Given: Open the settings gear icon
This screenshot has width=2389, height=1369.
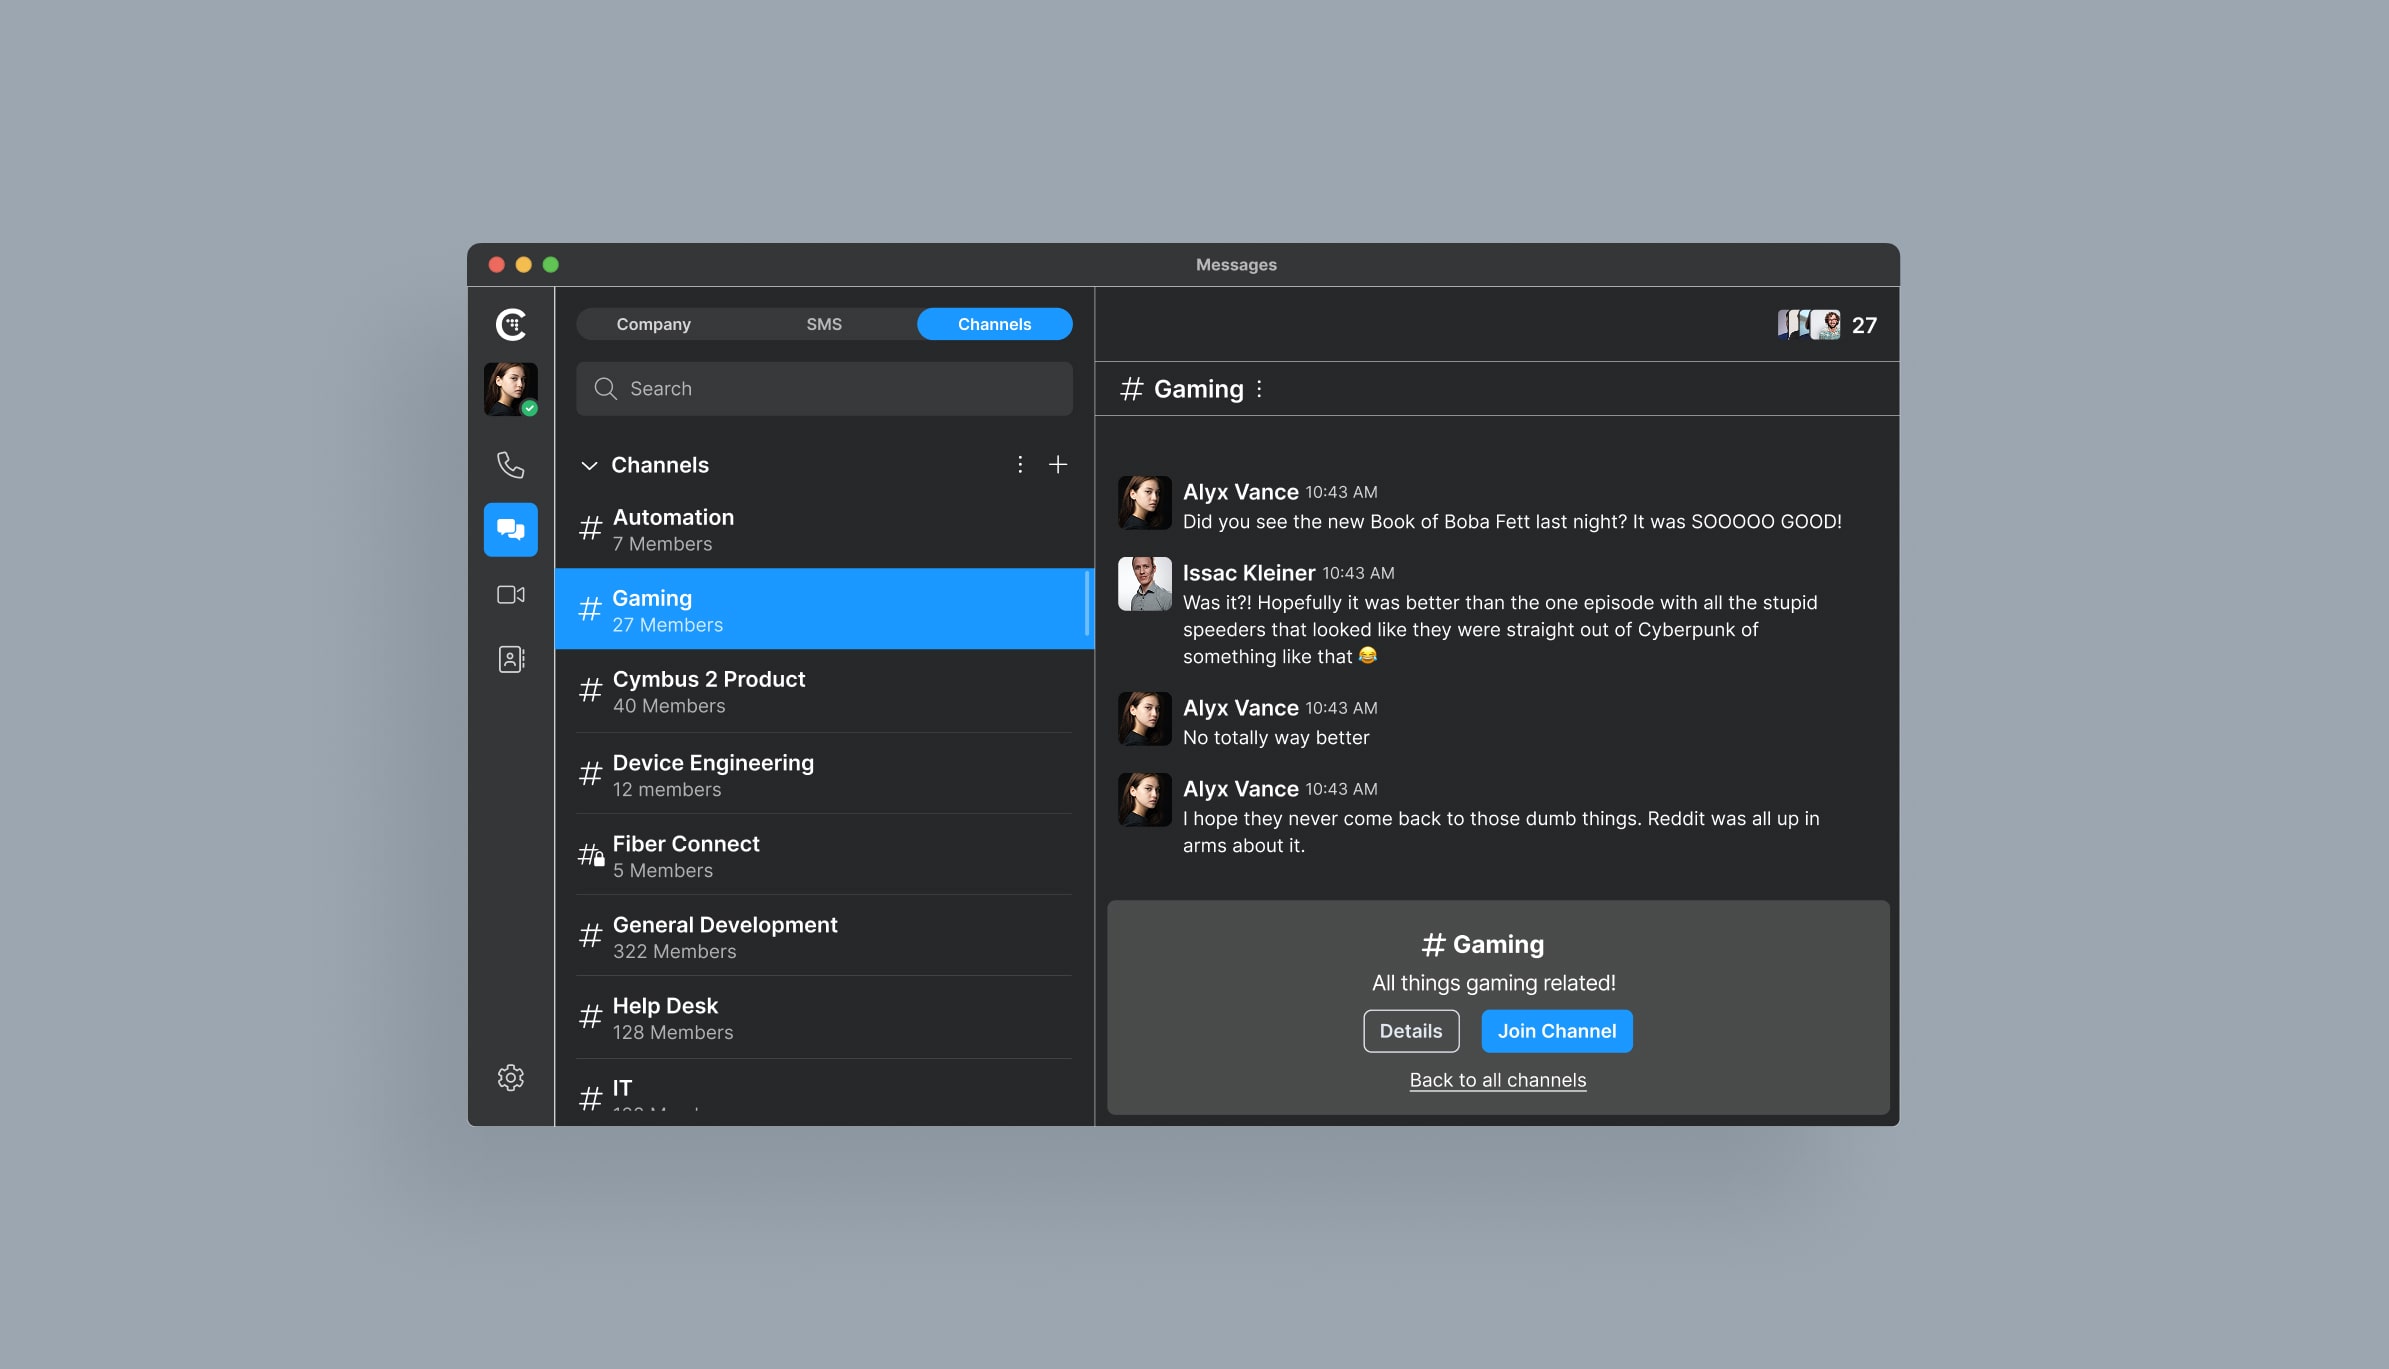Looking at the screenshot, I should tap(511, 1077).
